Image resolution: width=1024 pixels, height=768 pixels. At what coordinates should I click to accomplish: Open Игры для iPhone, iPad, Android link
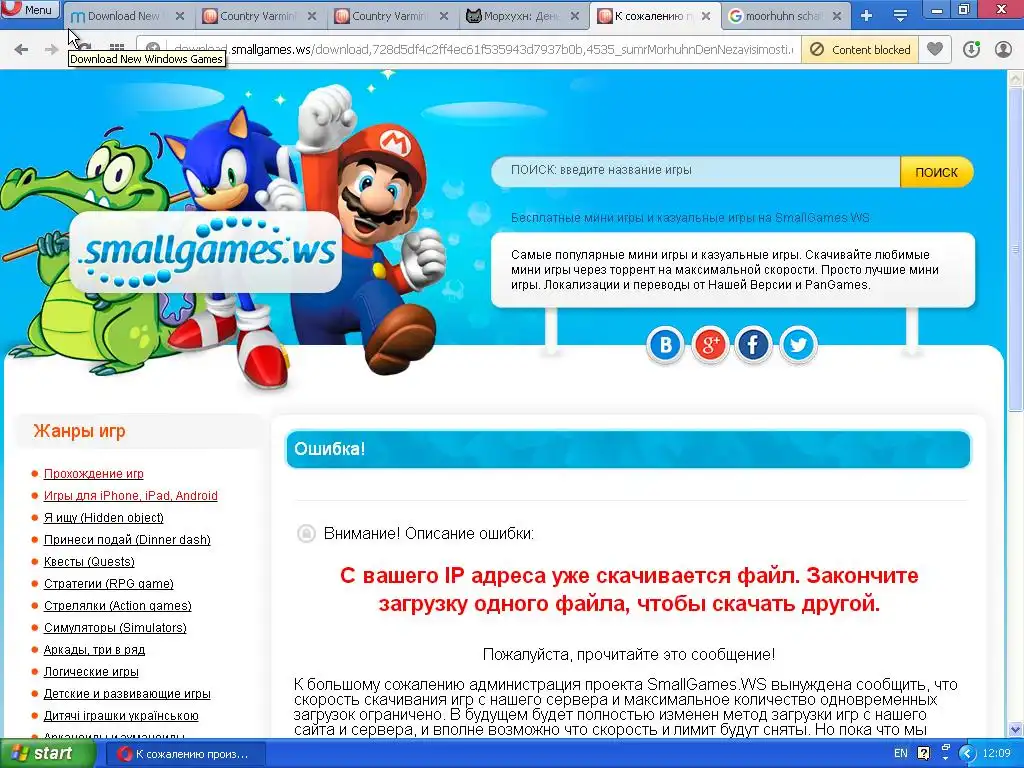pyautogui.click(x=131, y=496)
